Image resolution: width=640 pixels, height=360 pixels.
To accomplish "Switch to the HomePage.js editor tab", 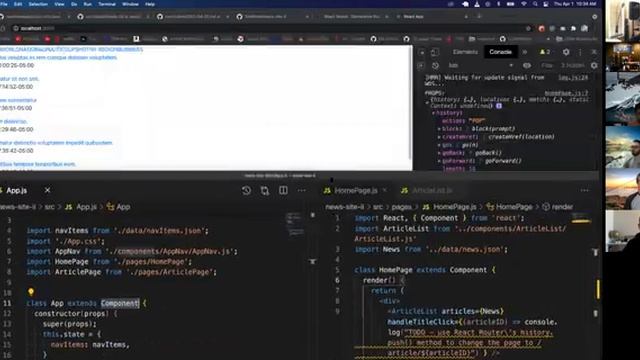I will pos(356,191).
